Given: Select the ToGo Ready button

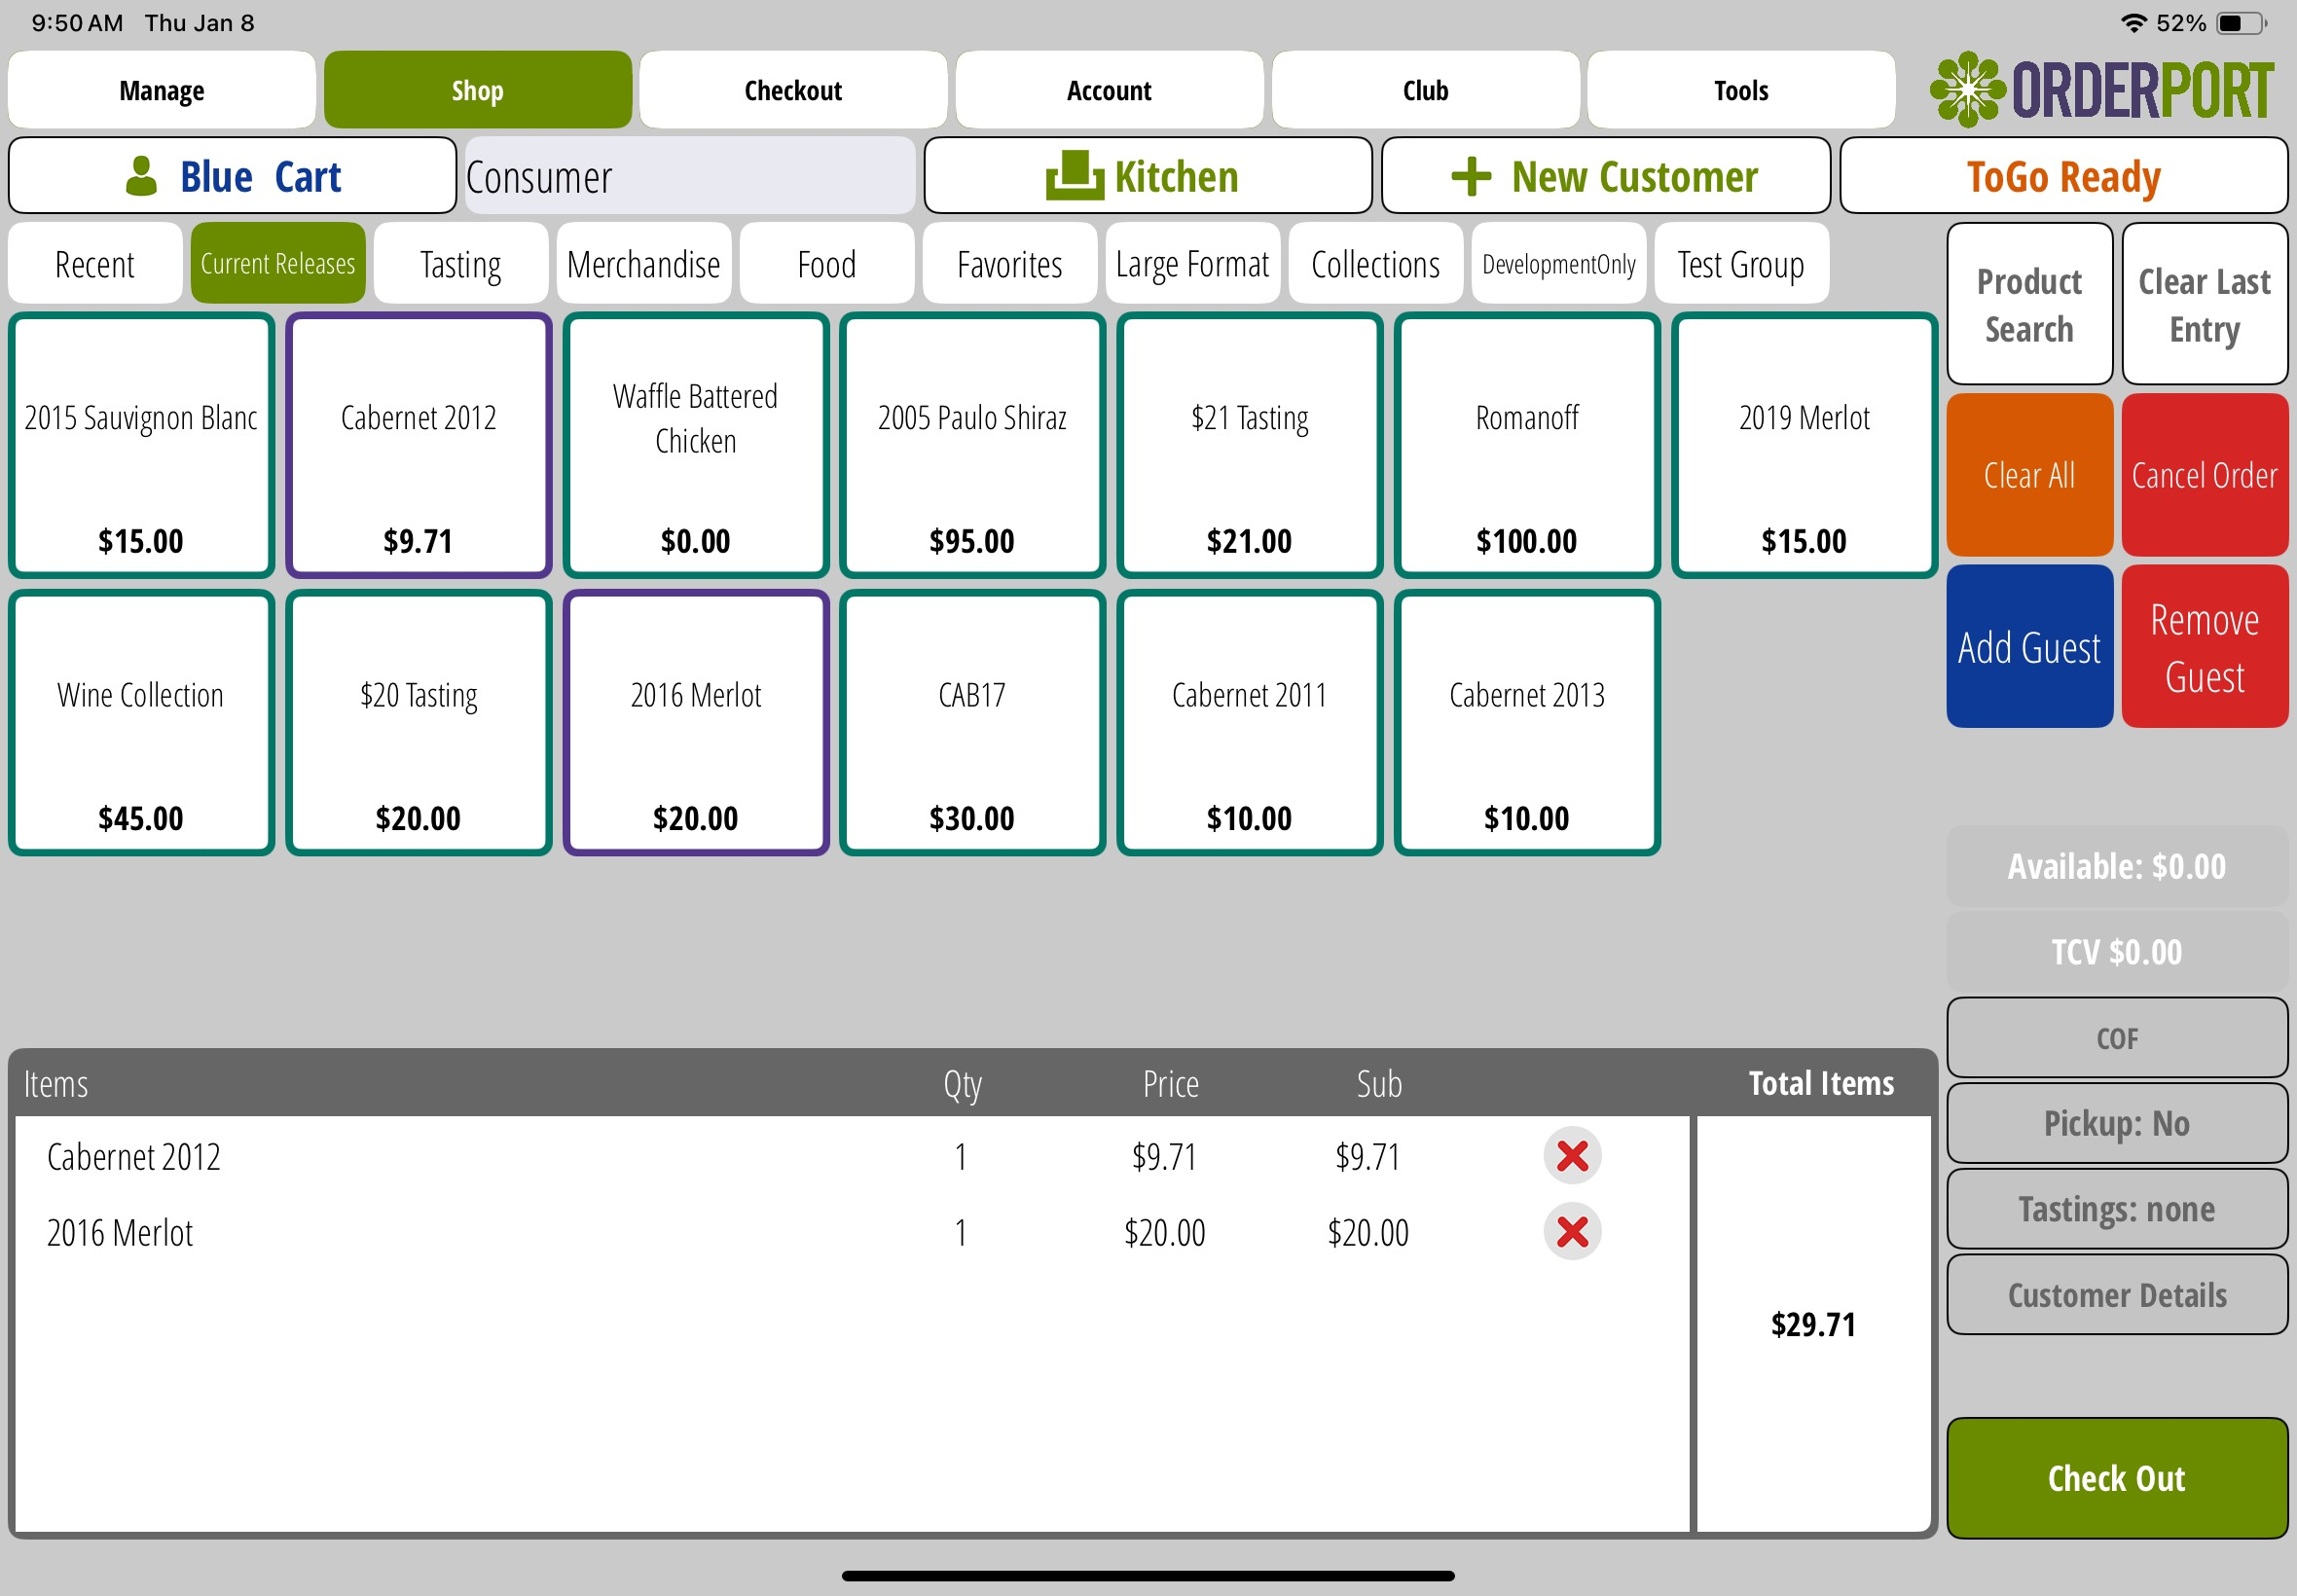Looking at the screenshot, I should [x=2063, y=176].
